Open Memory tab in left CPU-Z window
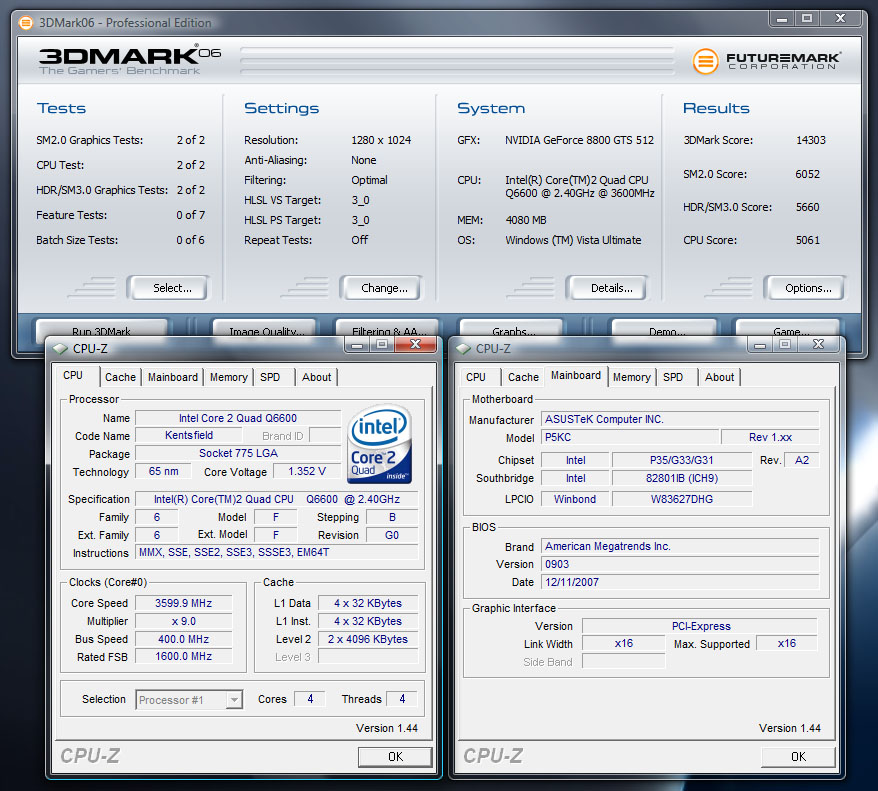Image resolution: width=878 pixels, height=791 pixels. [x=228, y=377]
